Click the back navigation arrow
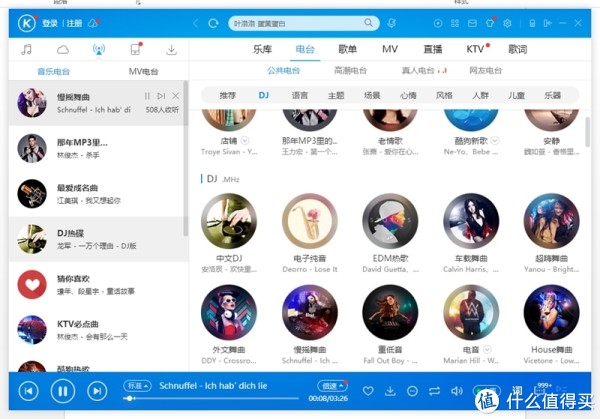 [196, 23]
